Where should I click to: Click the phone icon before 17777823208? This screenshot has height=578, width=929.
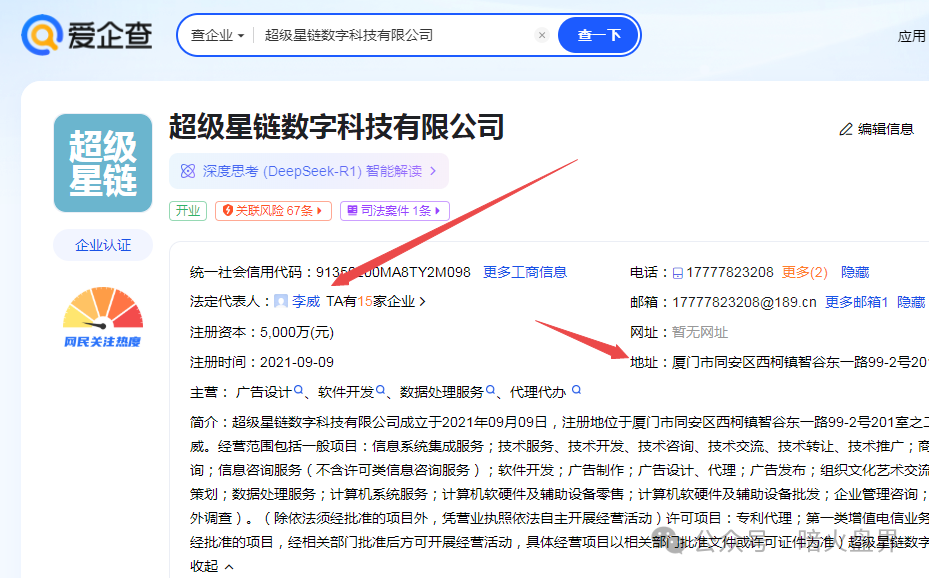[678, 270]
